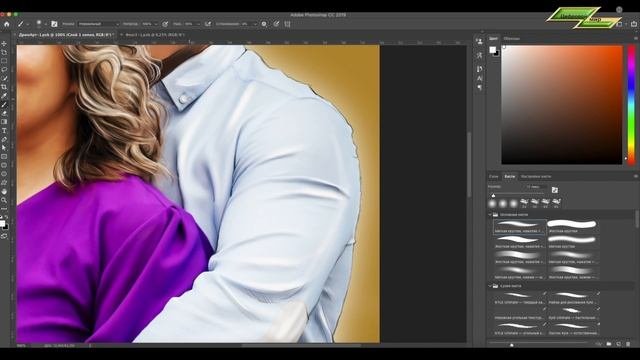Screen dimensions: 640x360
Task: Open the brush preset picker dropdown arrow
Action: pos(45,24)
